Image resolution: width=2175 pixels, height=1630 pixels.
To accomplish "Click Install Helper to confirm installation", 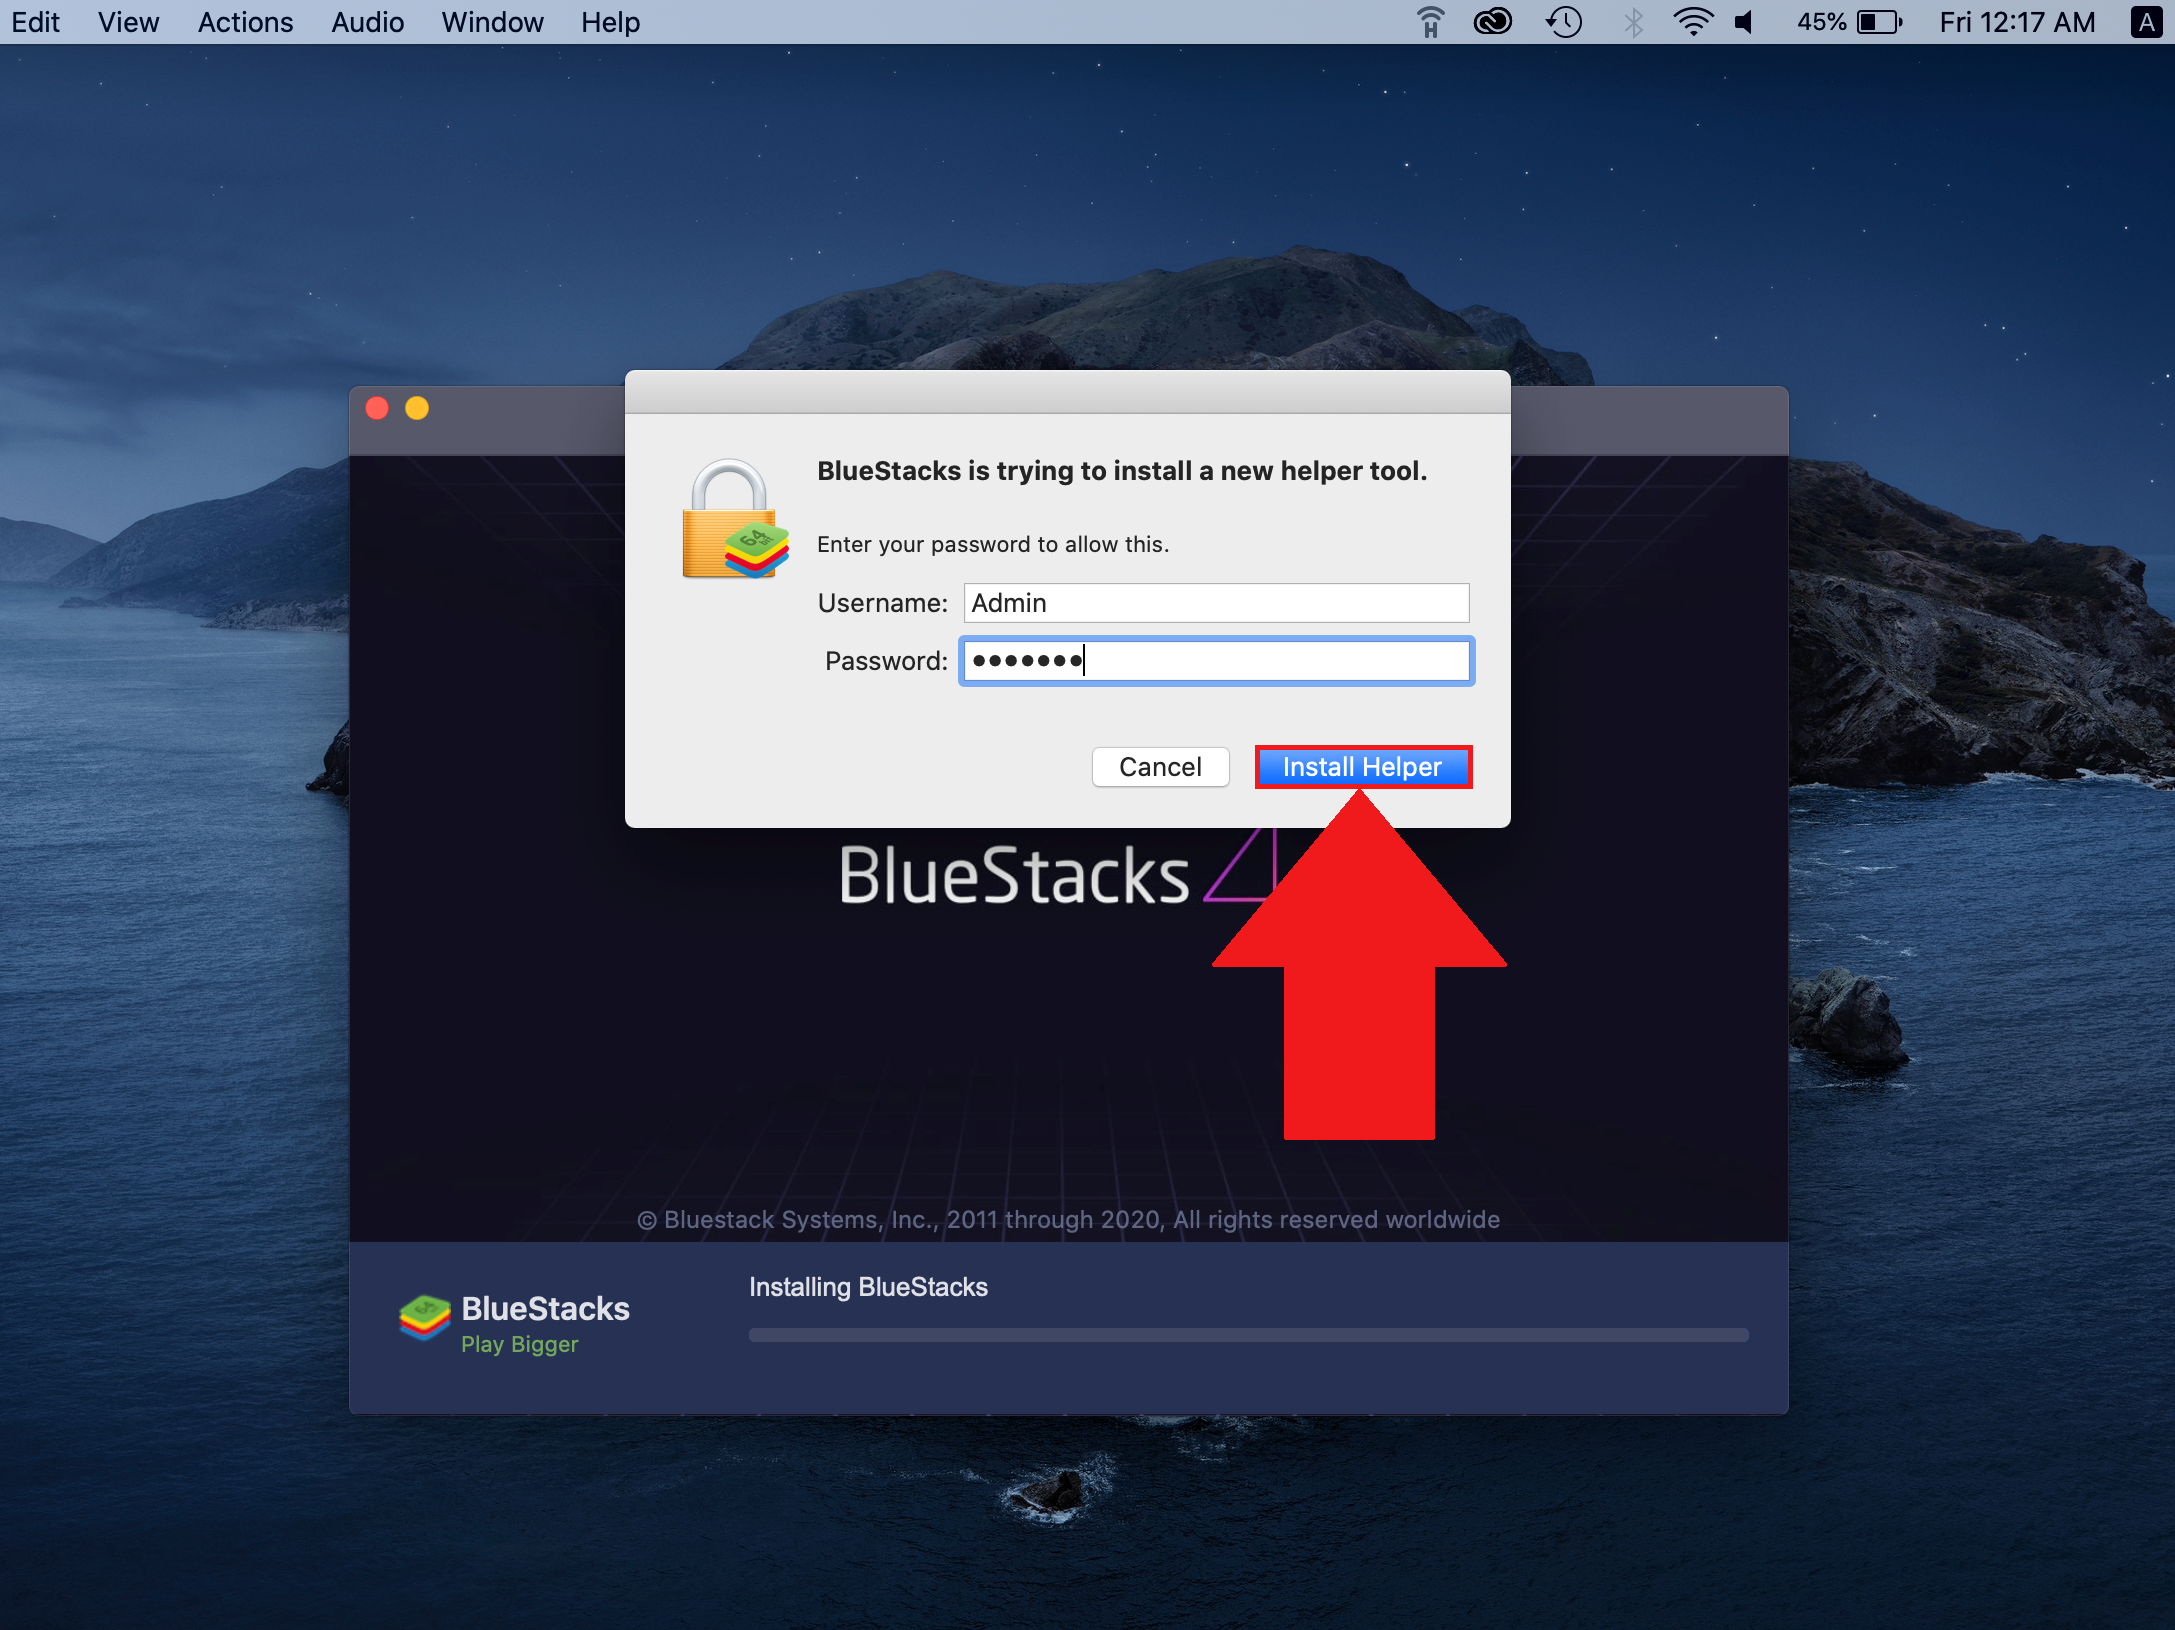I will (x=1363, y=767).
